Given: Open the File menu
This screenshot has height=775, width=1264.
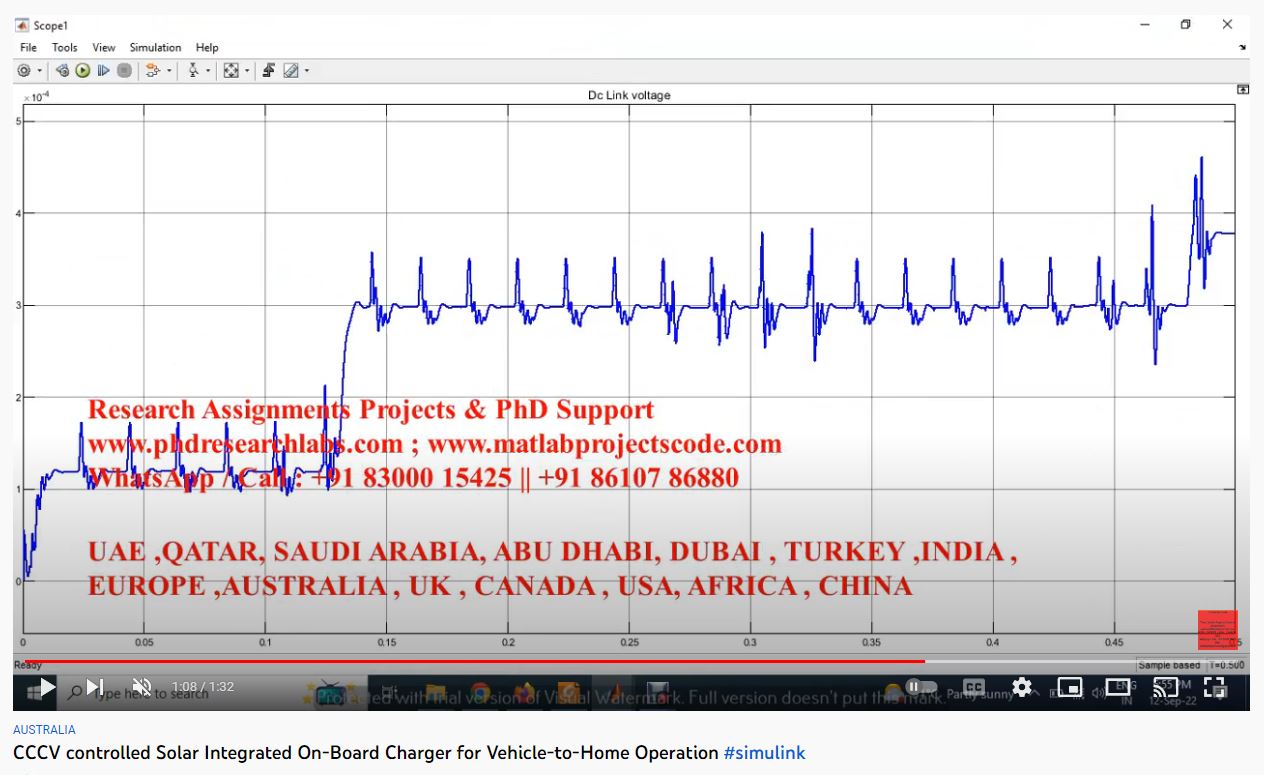Looking at the screenshot, I should tap(28, 47).
